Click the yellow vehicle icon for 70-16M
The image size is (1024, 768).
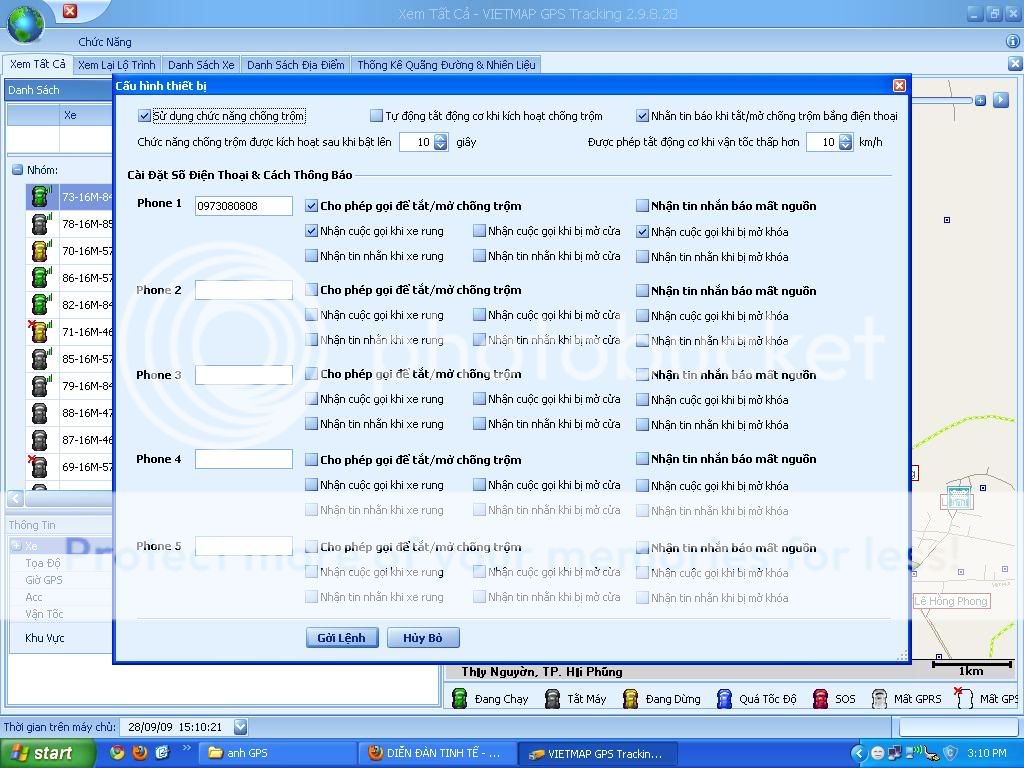click(40, 250)
